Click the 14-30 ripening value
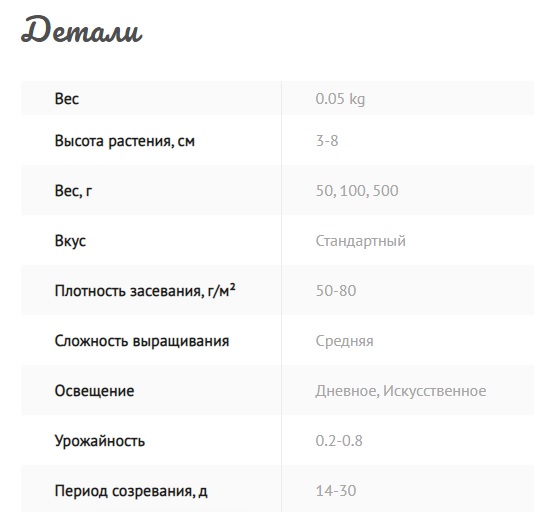Image resolution: width=534 pixels, height=512 pixels. (336, 491)
